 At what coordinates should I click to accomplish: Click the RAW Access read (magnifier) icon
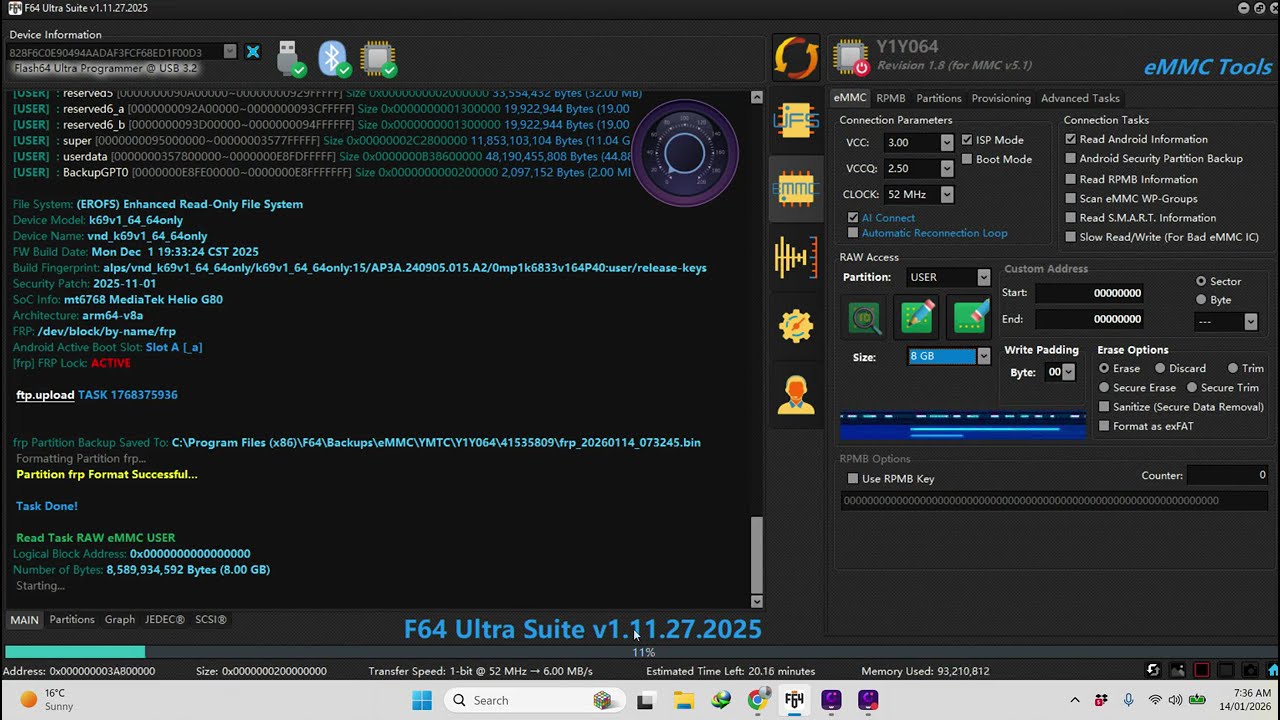[865, 317]
